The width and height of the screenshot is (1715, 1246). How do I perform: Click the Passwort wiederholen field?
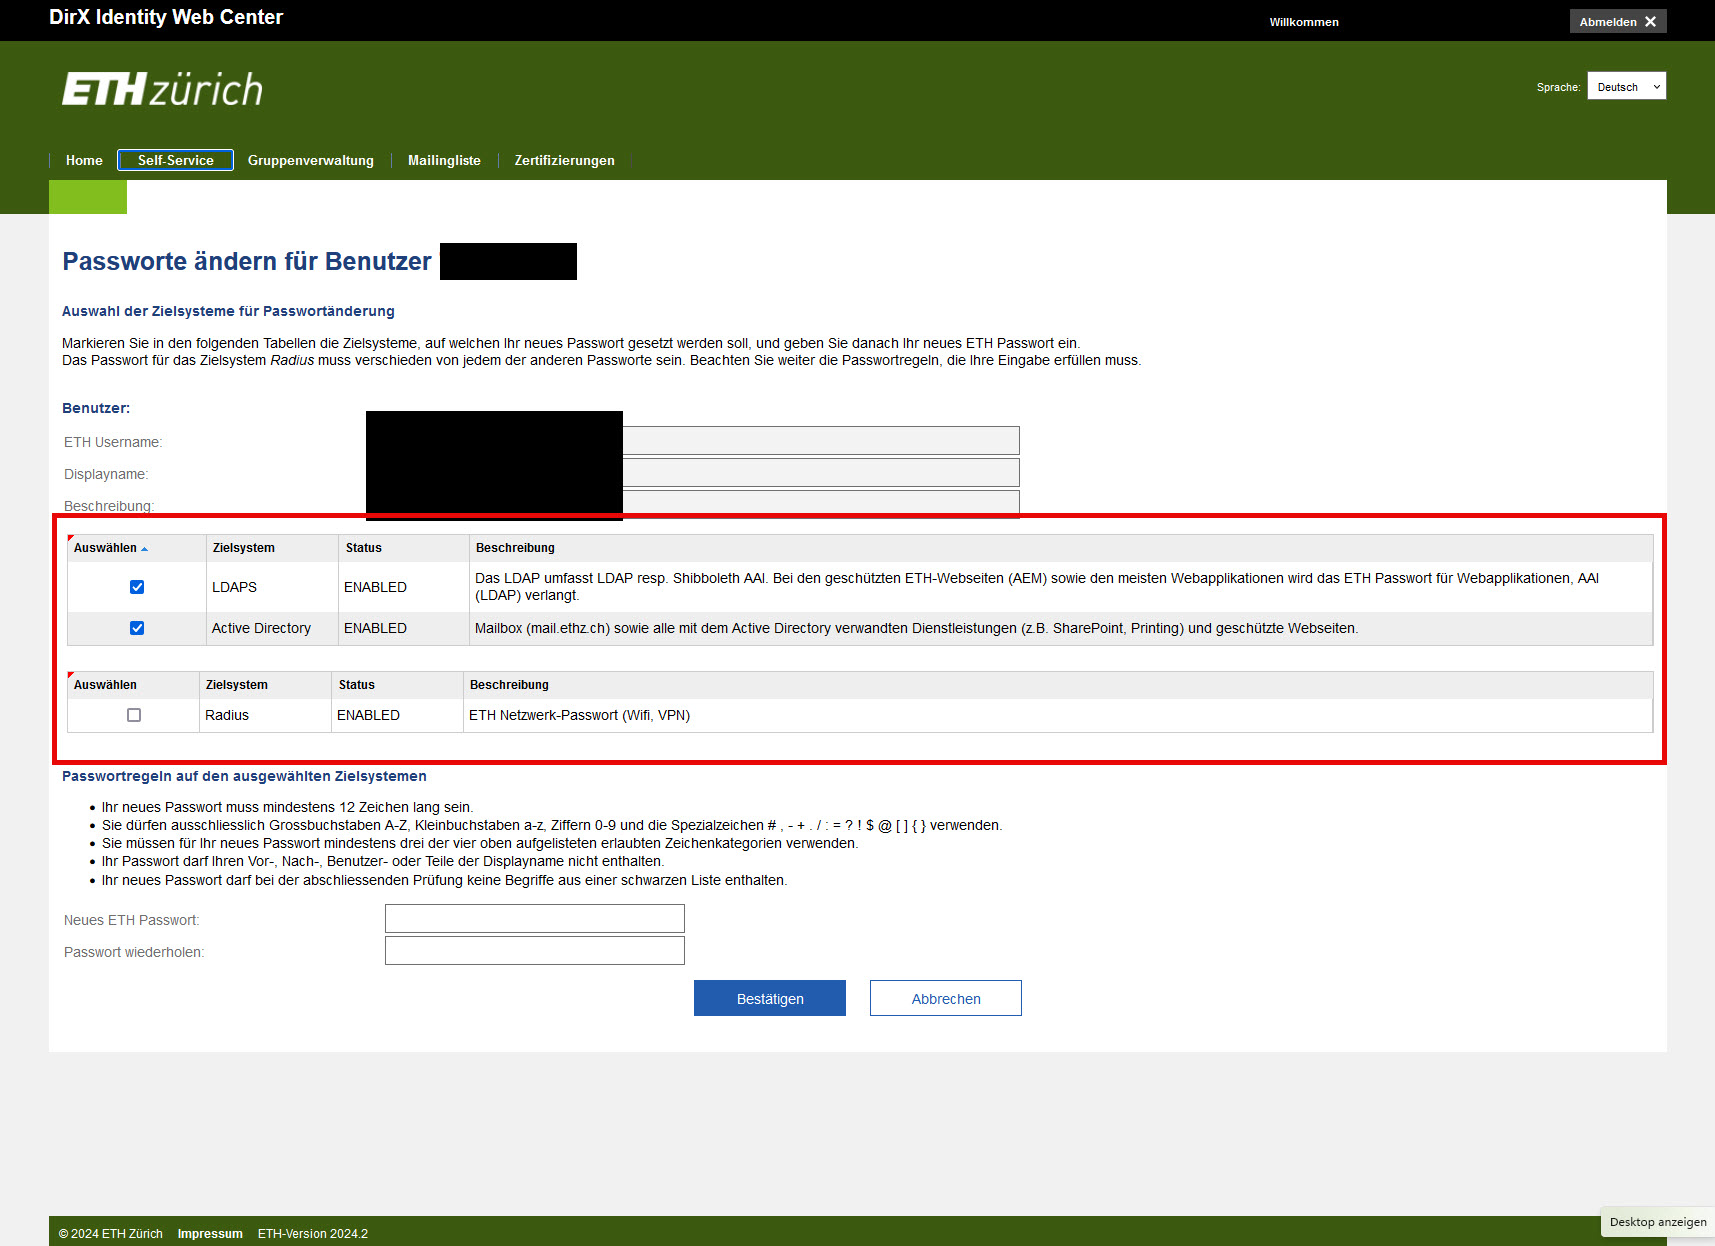point(535,951)
